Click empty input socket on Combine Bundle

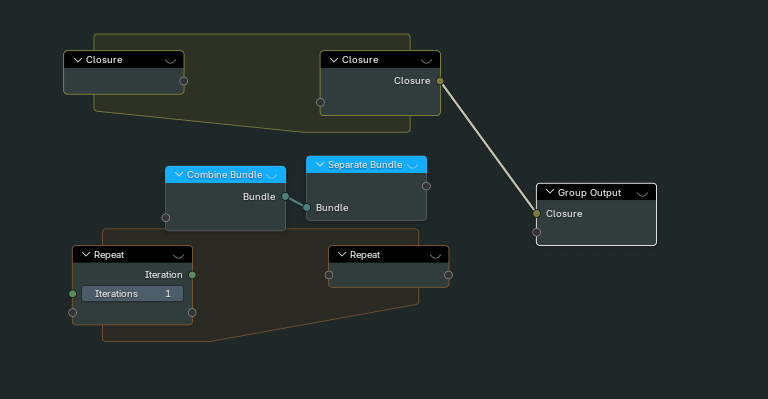coord(166,217)
